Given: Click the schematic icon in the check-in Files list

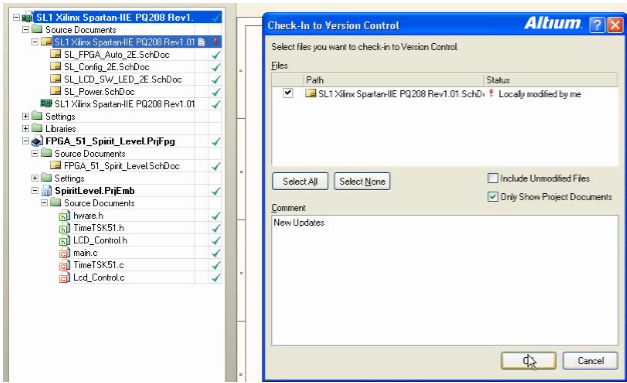Looking at the screenshot, I should point(310,94).
